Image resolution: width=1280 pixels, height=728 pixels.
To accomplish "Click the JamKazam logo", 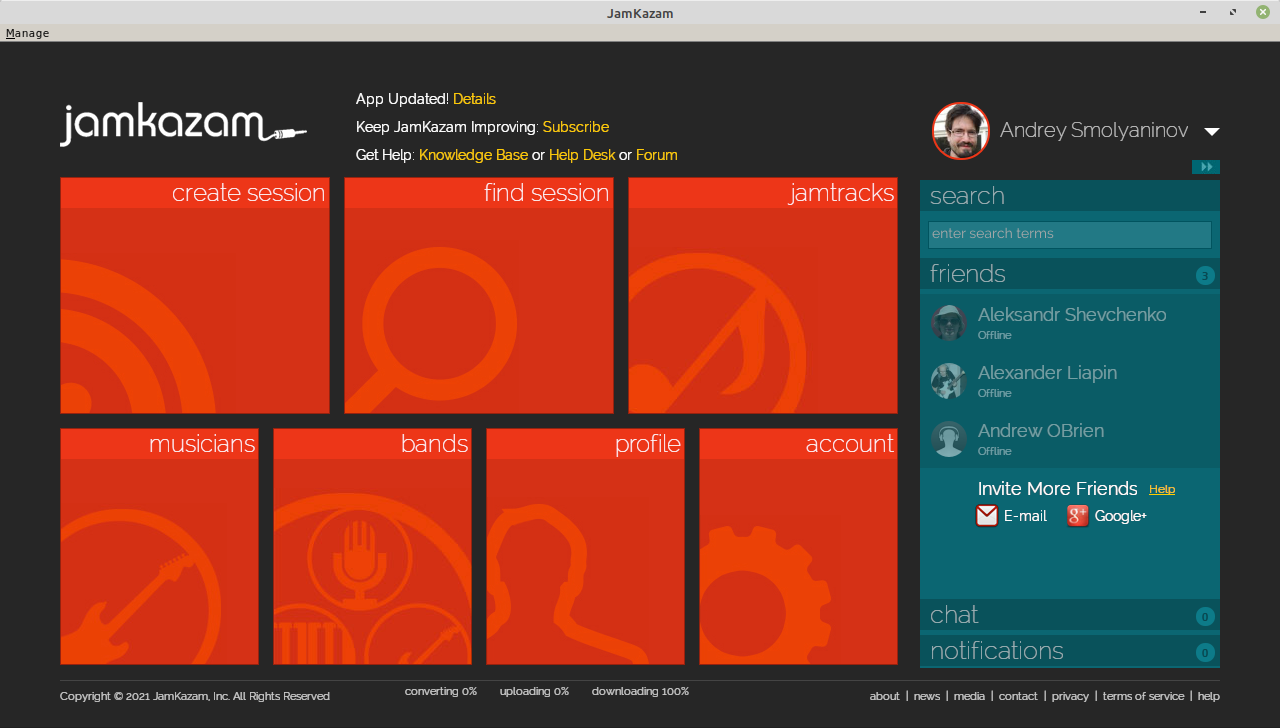I will pos(183,125).
